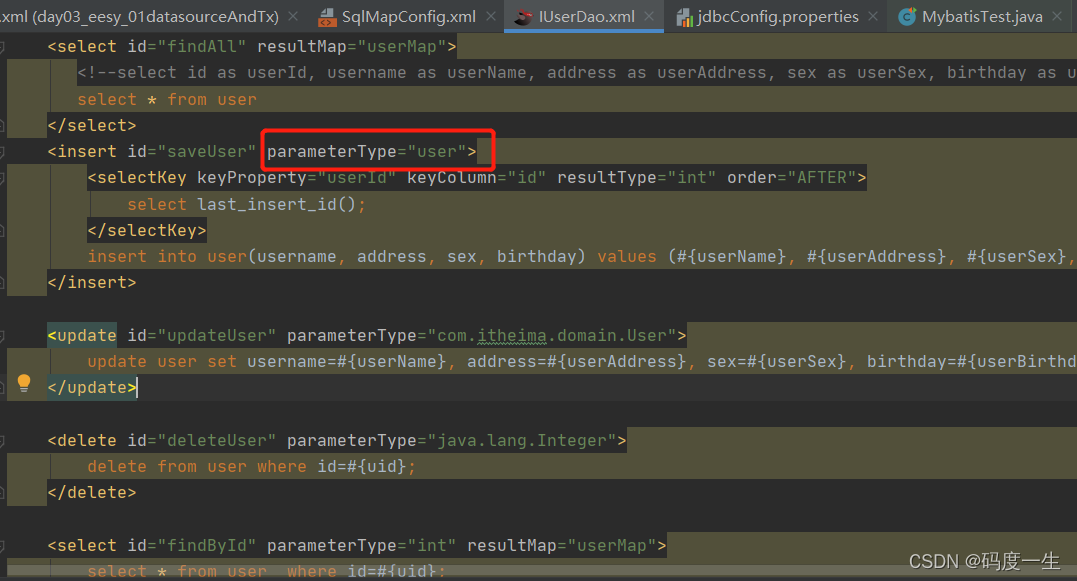Click the jdbcConfig.properties file icon
Image resolution: width=1077 pixels, height=581 pixels.
tap(684, 17)
